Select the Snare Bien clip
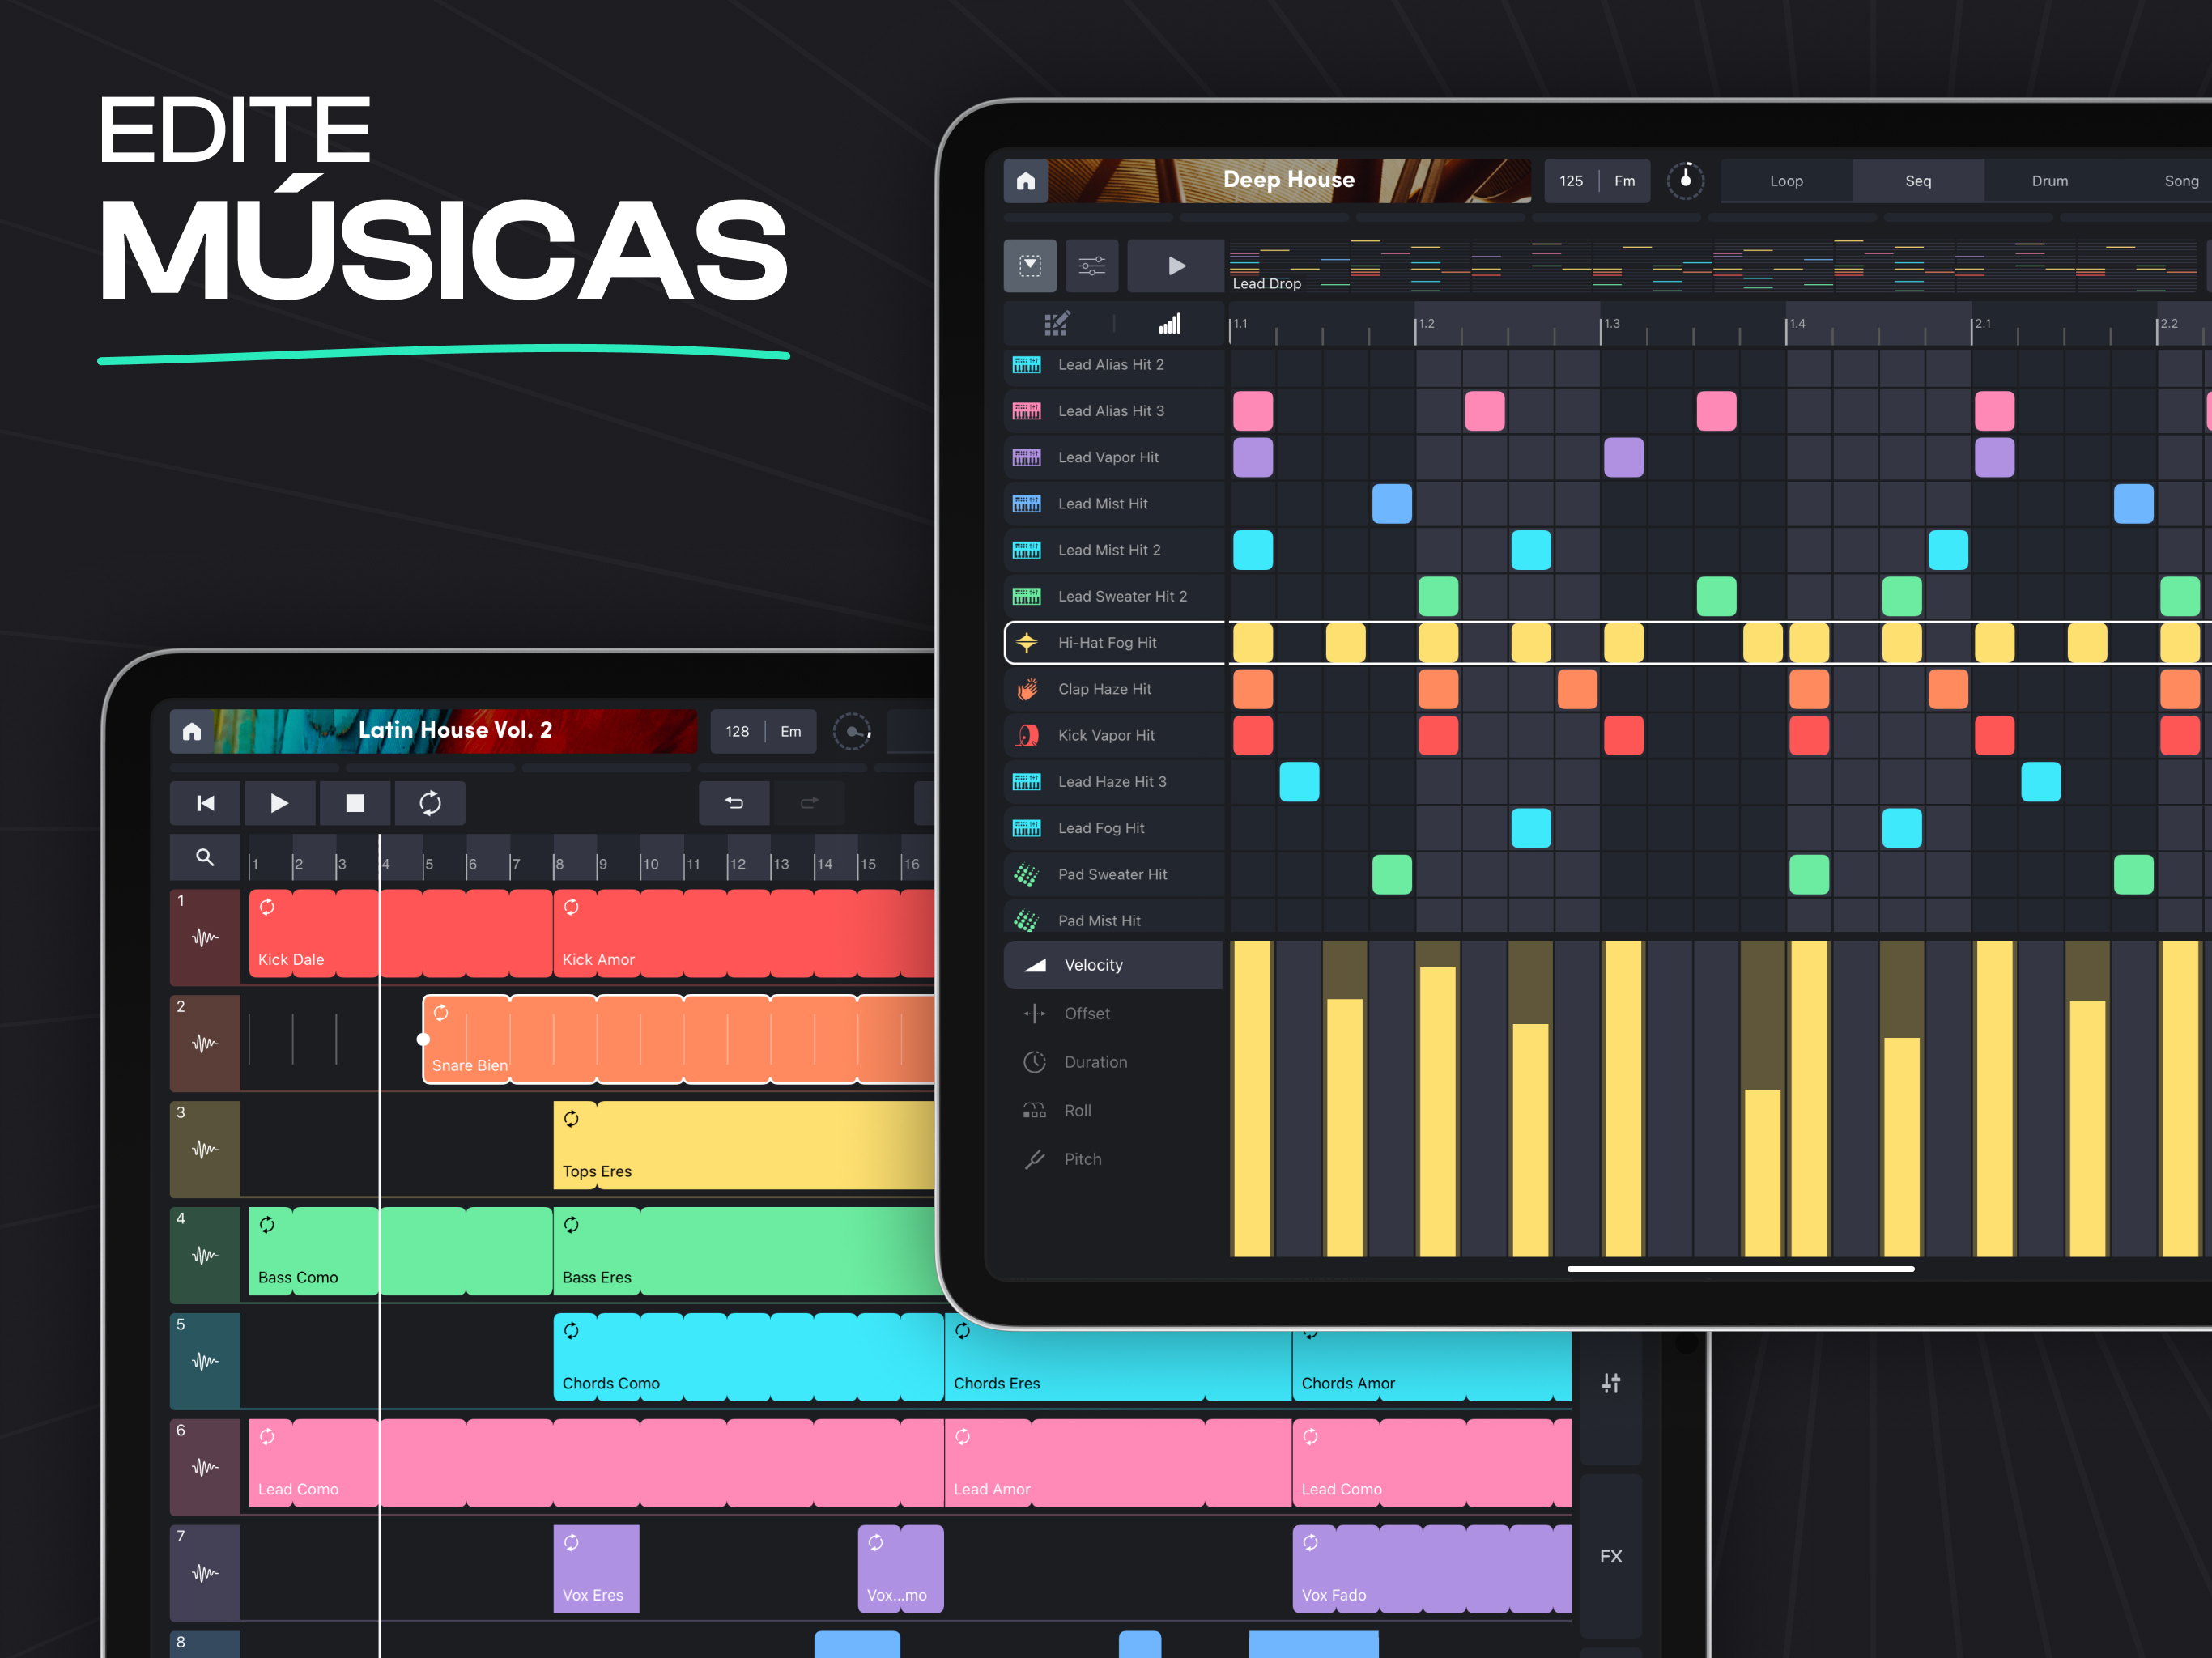 pos(679,1040)
